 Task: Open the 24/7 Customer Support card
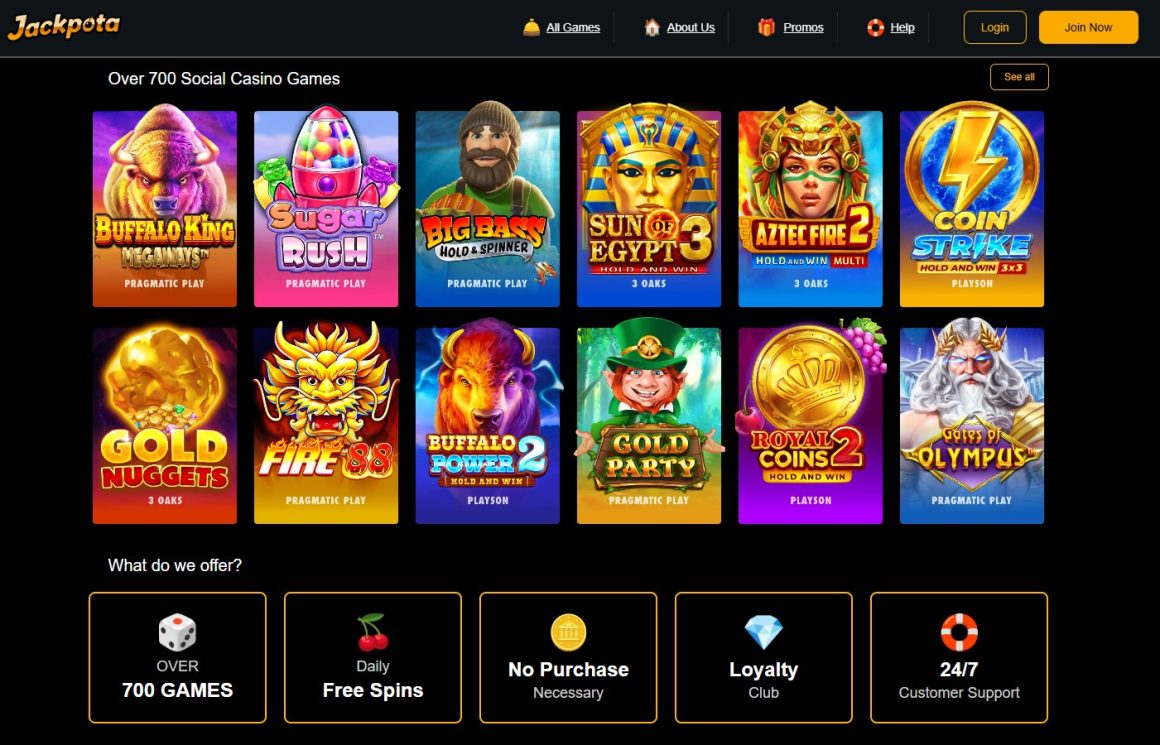959,657
